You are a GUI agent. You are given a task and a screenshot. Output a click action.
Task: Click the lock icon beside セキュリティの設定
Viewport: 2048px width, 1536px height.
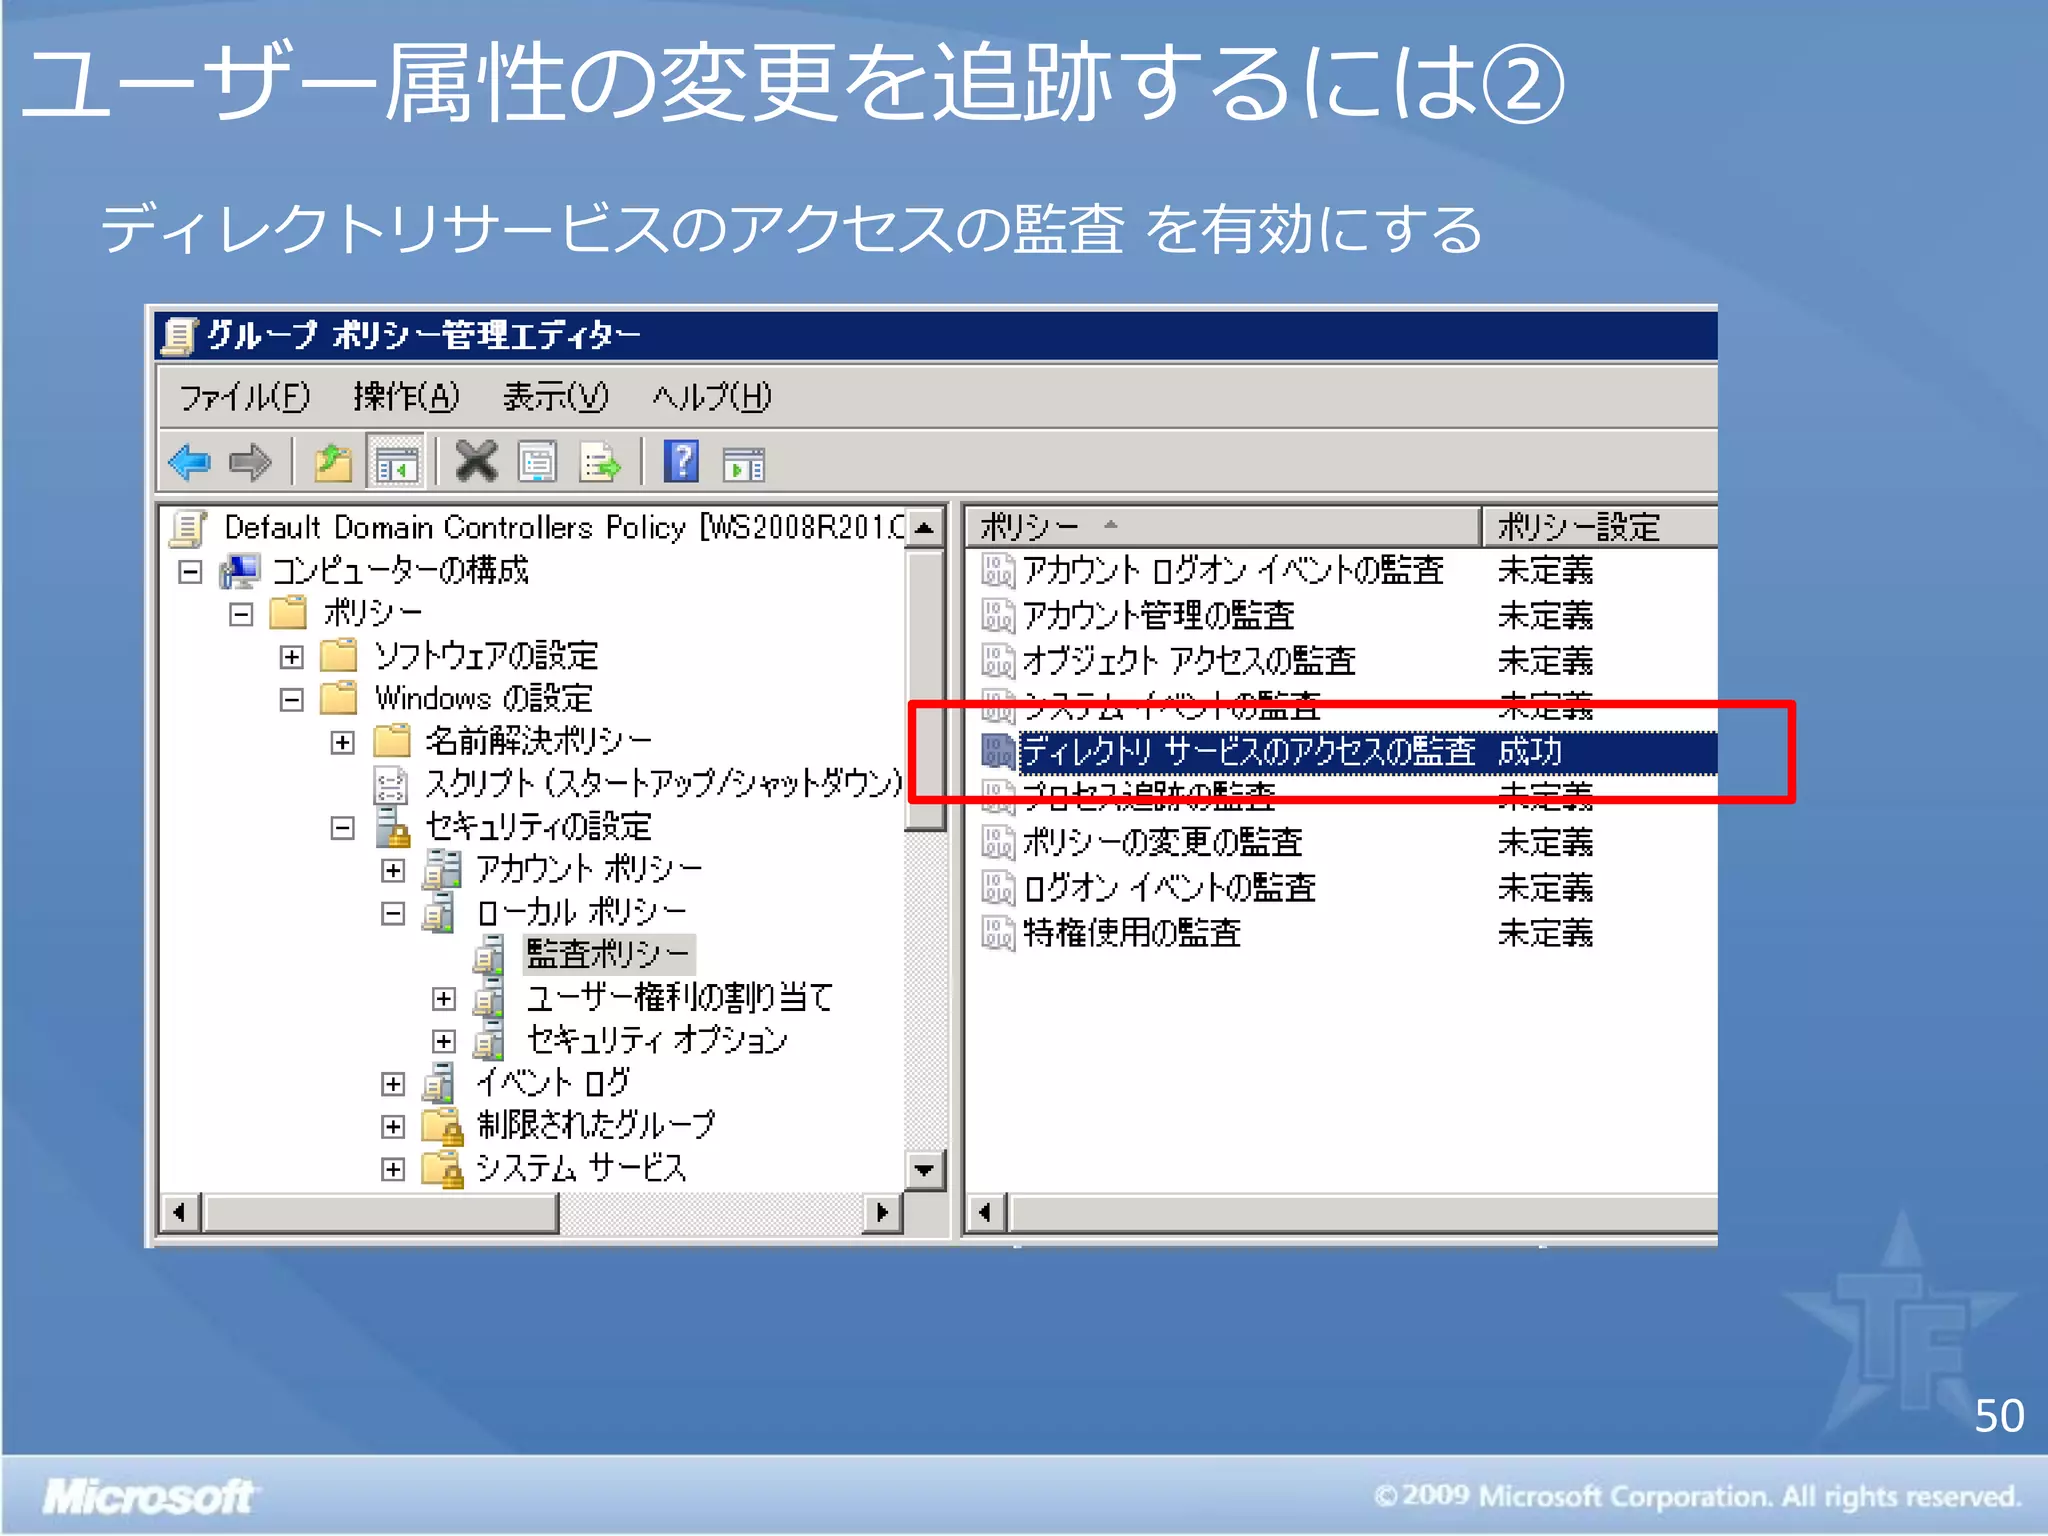pyautogui.click(x=393, y=827)
